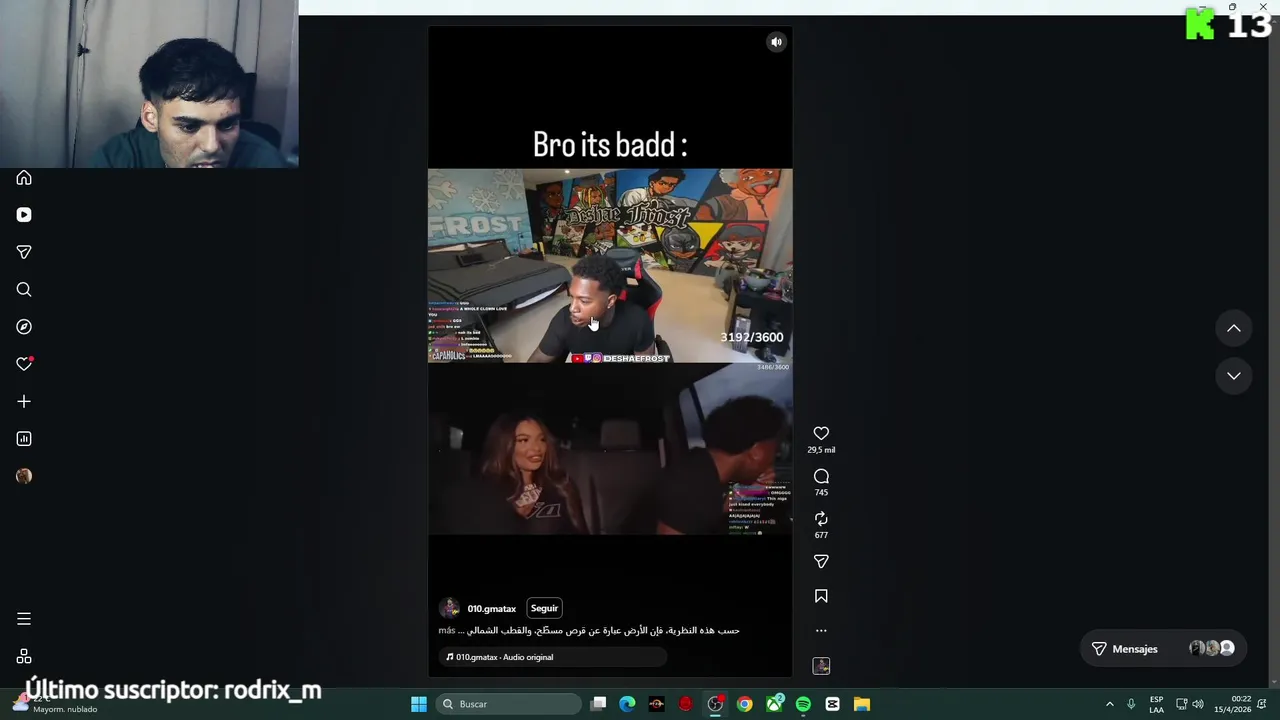Create a new post with plus icon
The height and width of the screenshot is (720, 1280).
(x=24, y=401)
